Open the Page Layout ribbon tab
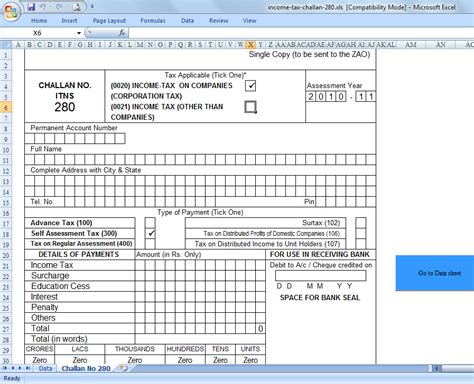Viewport: 474px width, 384px height. [109, 21]
